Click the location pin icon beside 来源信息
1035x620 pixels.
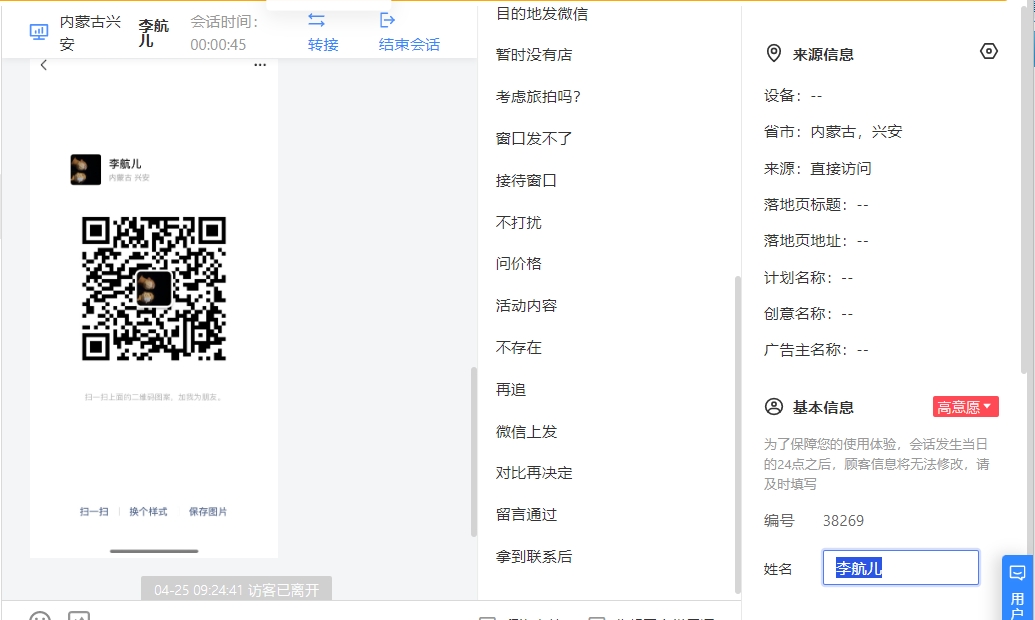coord(774,53)
